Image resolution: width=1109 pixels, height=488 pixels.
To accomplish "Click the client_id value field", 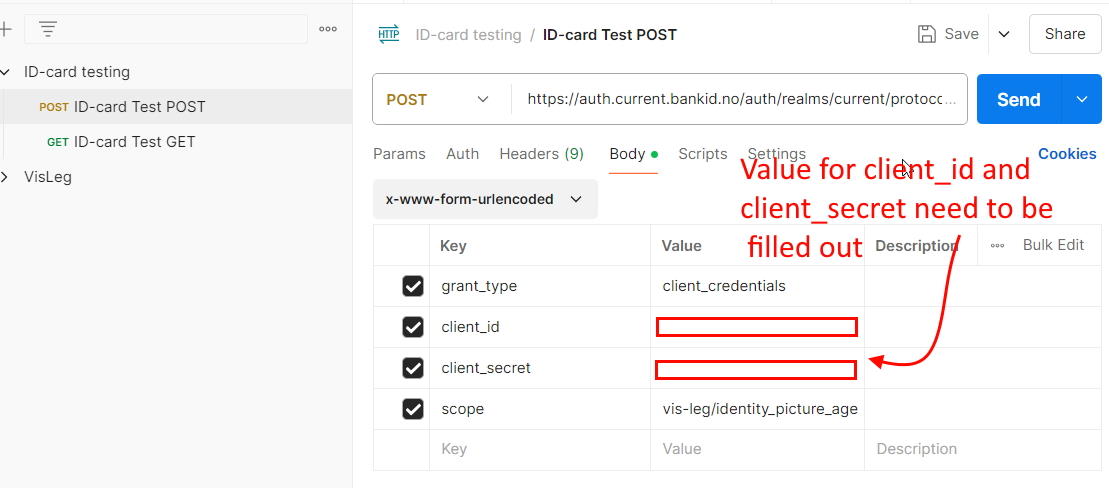I will tap(757, 327).
